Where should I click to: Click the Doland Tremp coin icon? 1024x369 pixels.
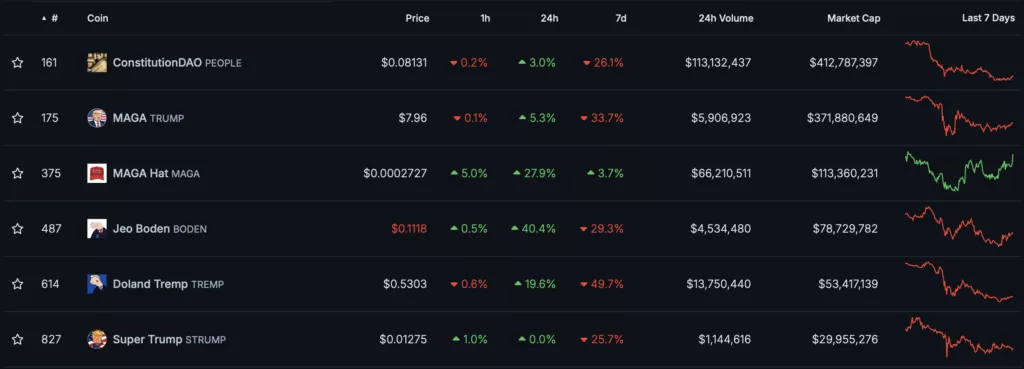click(x=97, y=284)
